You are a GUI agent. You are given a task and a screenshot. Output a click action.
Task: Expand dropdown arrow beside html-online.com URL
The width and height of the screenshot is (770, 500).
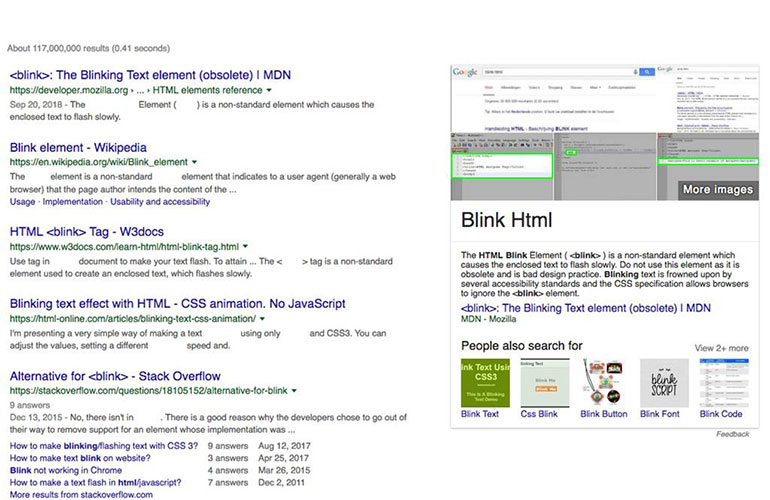point(262,319)
